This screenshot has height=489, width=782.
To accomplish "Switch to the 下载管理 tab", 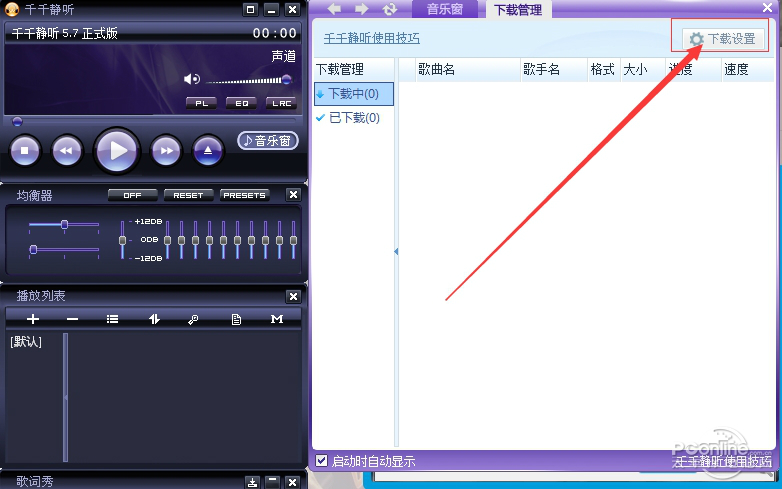I will (518, 9).
